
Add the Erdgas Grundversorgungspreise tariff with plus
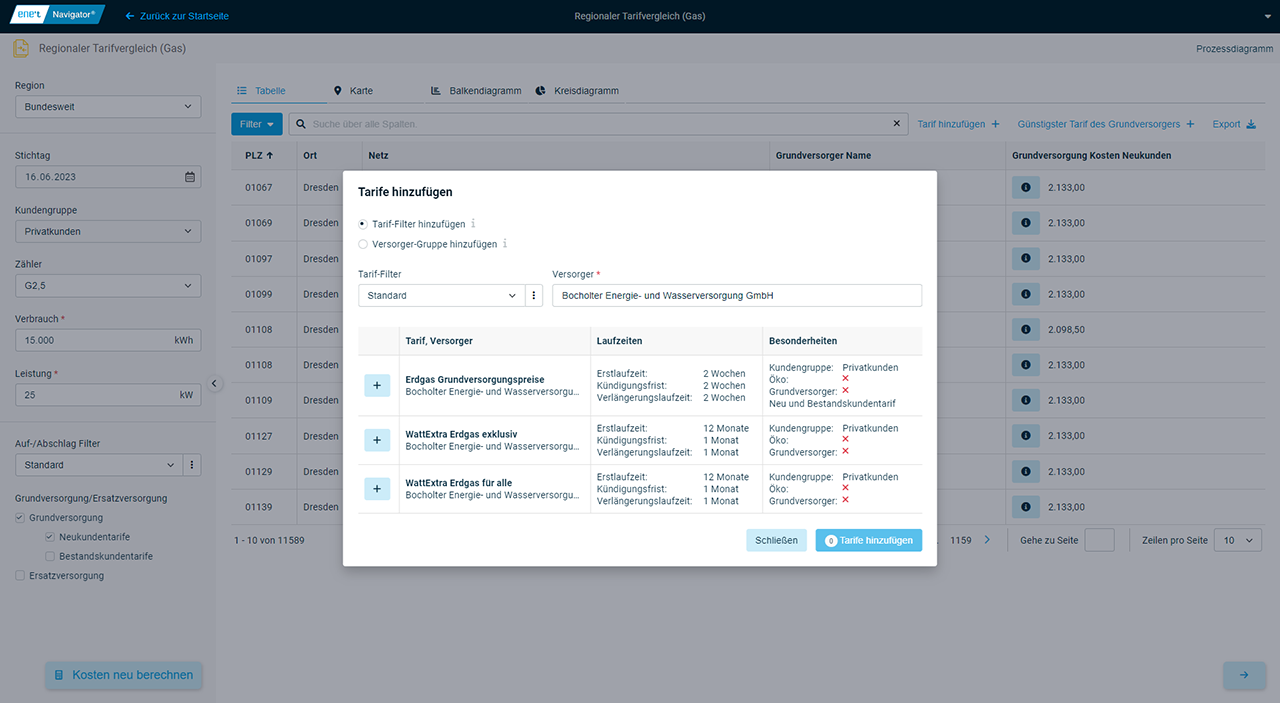(377, 385)
